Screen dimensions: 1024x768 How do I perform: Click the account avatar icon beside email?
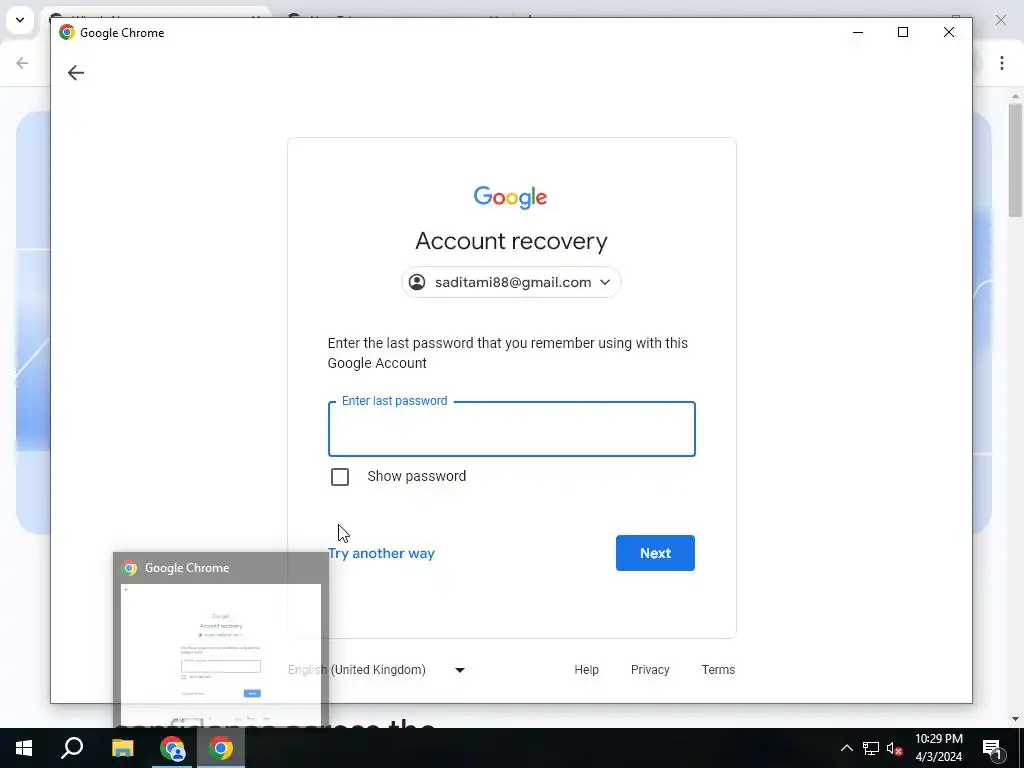[x=417, y=282]
